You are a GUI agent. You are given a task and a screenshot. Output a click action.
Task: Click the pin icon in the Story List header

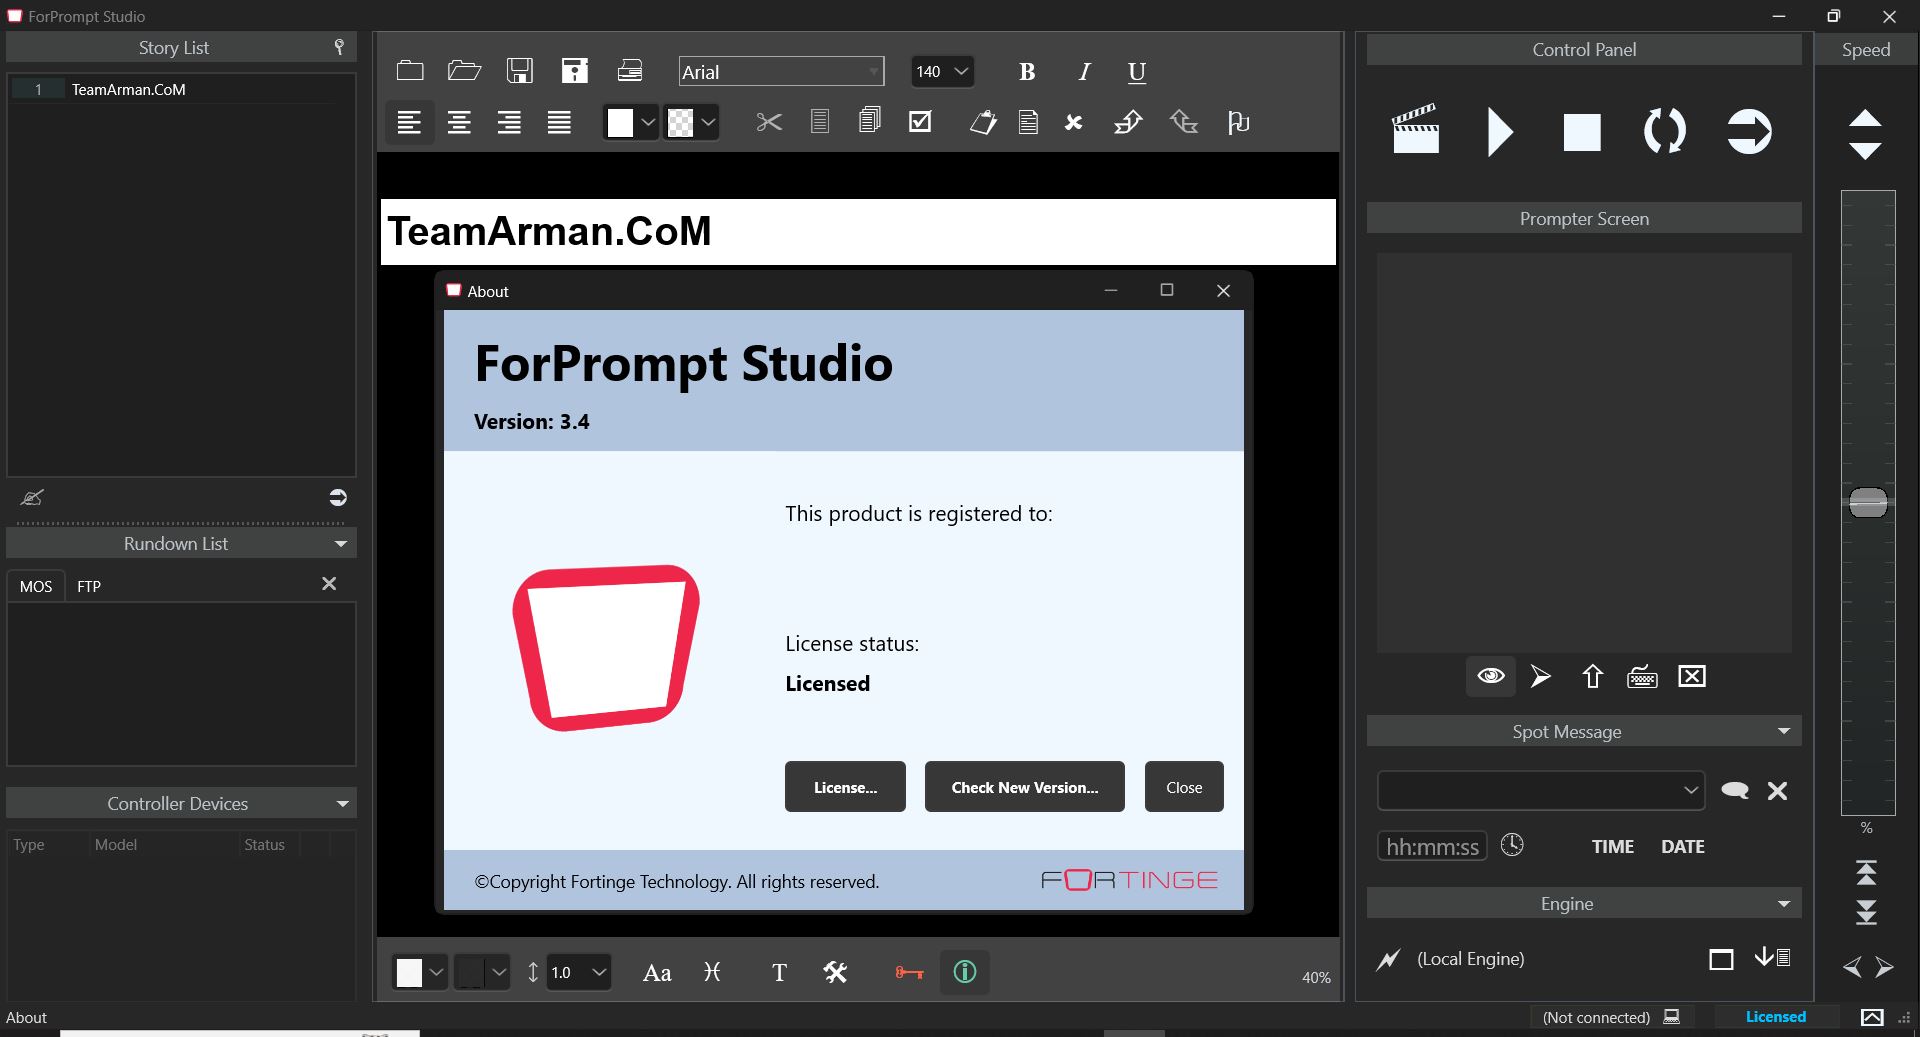point(339,47)
